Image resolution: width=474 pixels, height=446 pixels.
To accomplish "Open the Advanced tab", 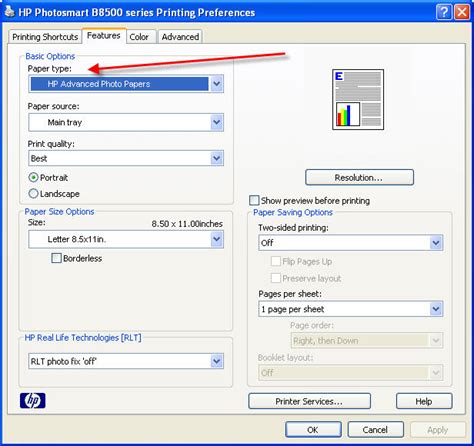I will (x=180, y=37).
